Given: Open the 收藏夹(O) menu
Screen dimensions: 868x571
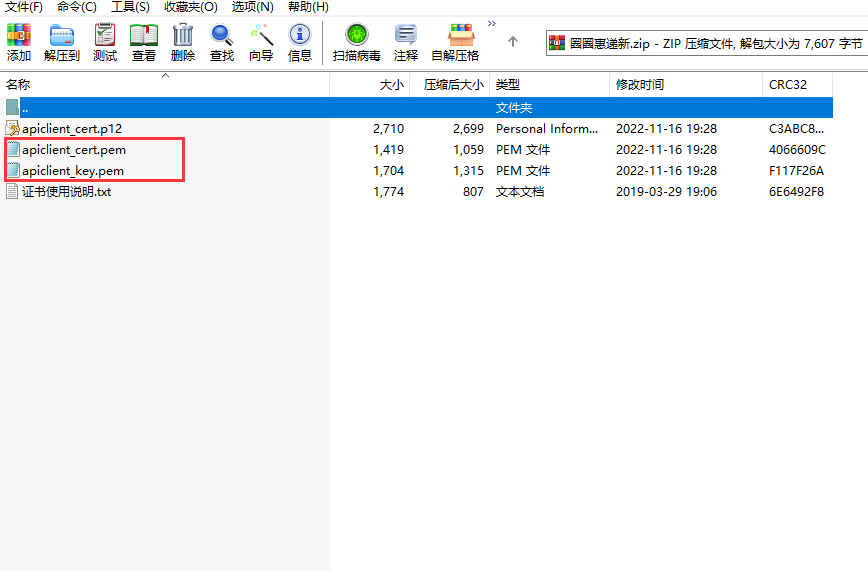Looking at the screenshot, I should [x=190, y=7].
